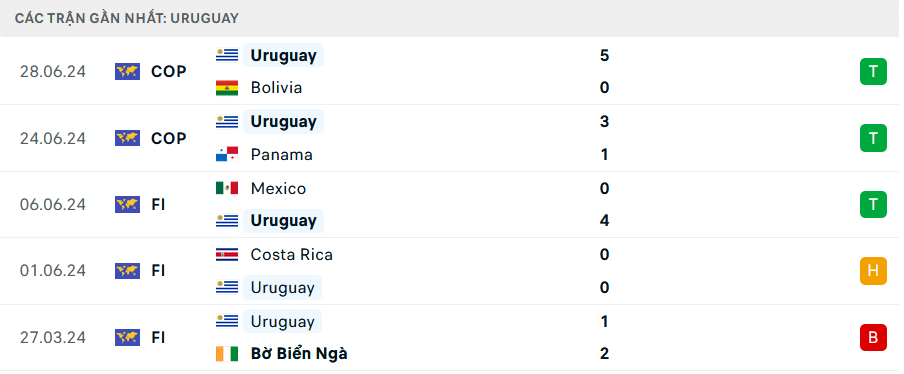Open the Panama team link
Viewport: 904px width, 374px height.
click(281, 154)
